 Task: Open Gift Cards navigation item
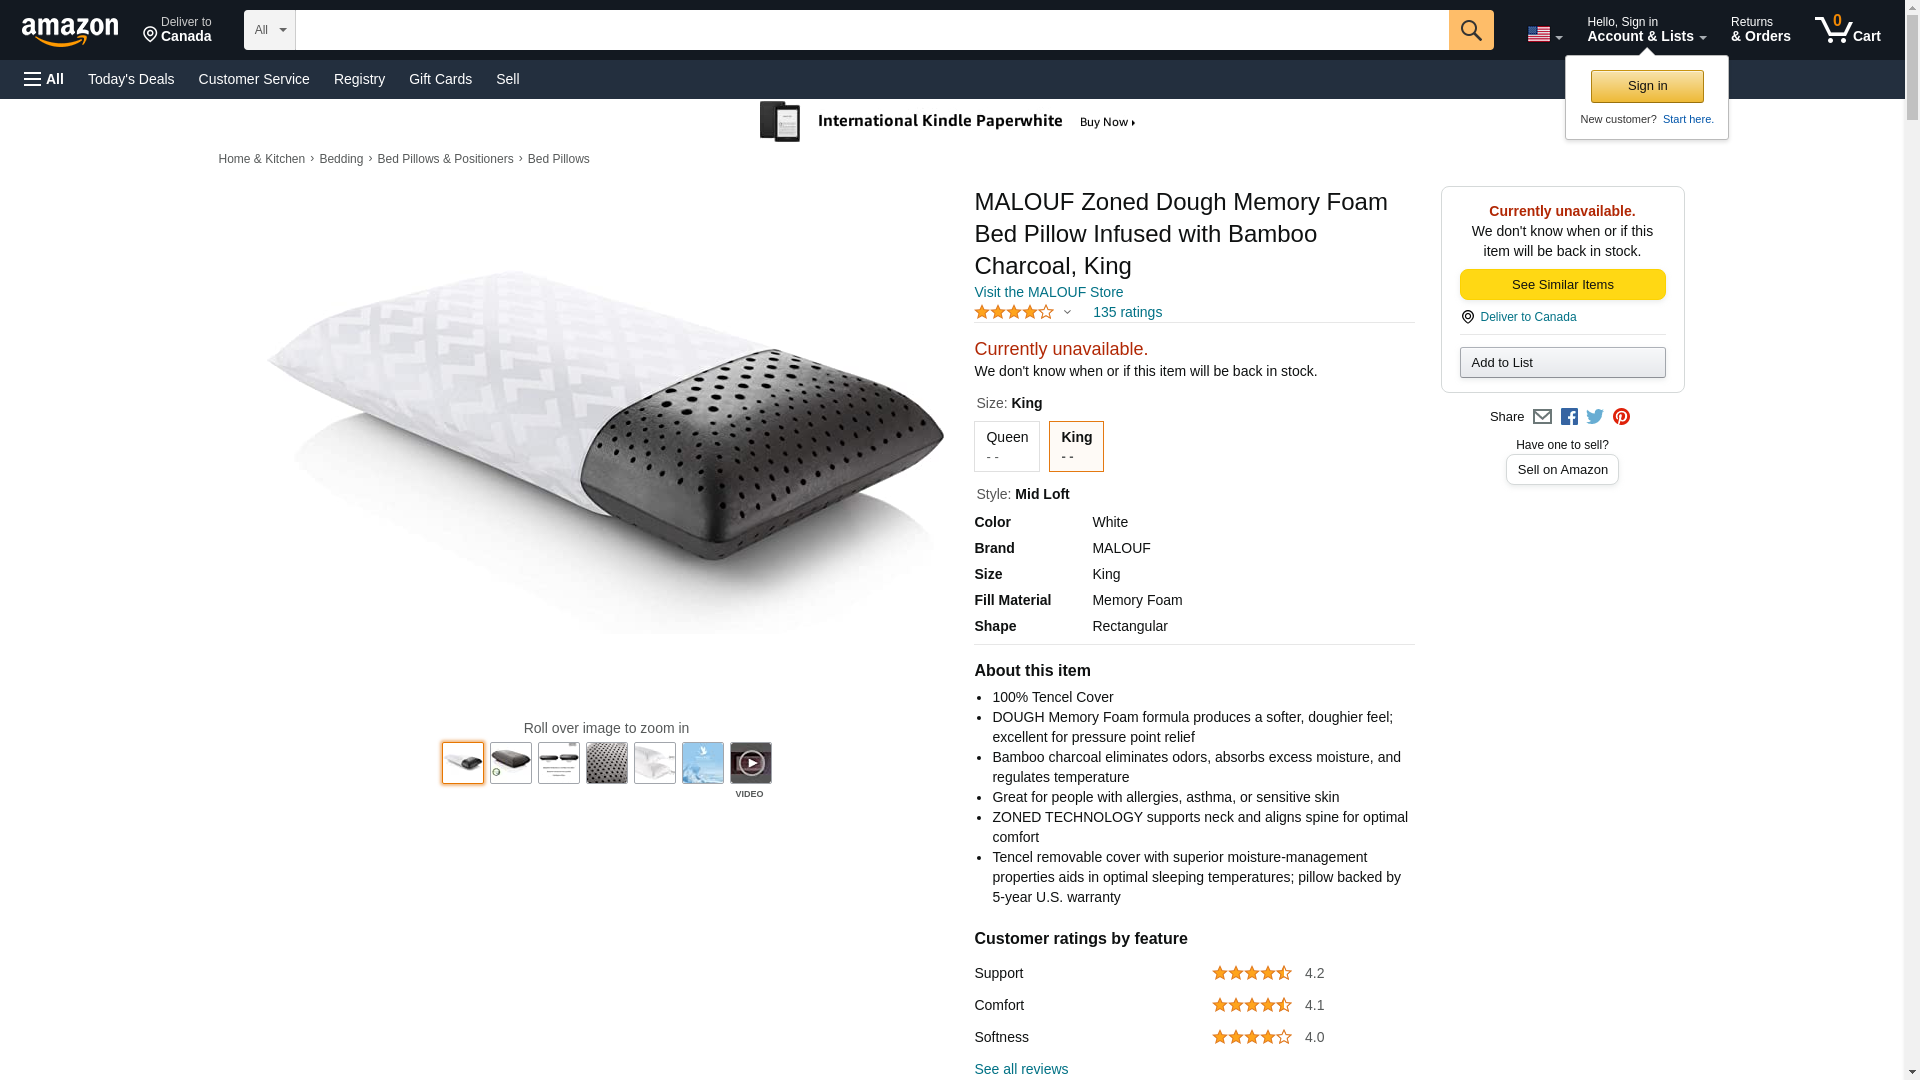[x=440, y=79]
